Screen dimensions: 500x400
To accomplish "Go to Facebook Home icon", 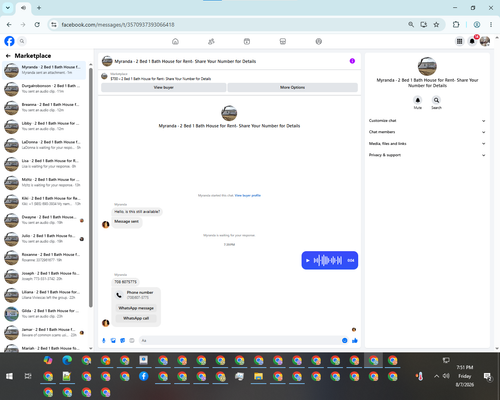I will point(175,41).
